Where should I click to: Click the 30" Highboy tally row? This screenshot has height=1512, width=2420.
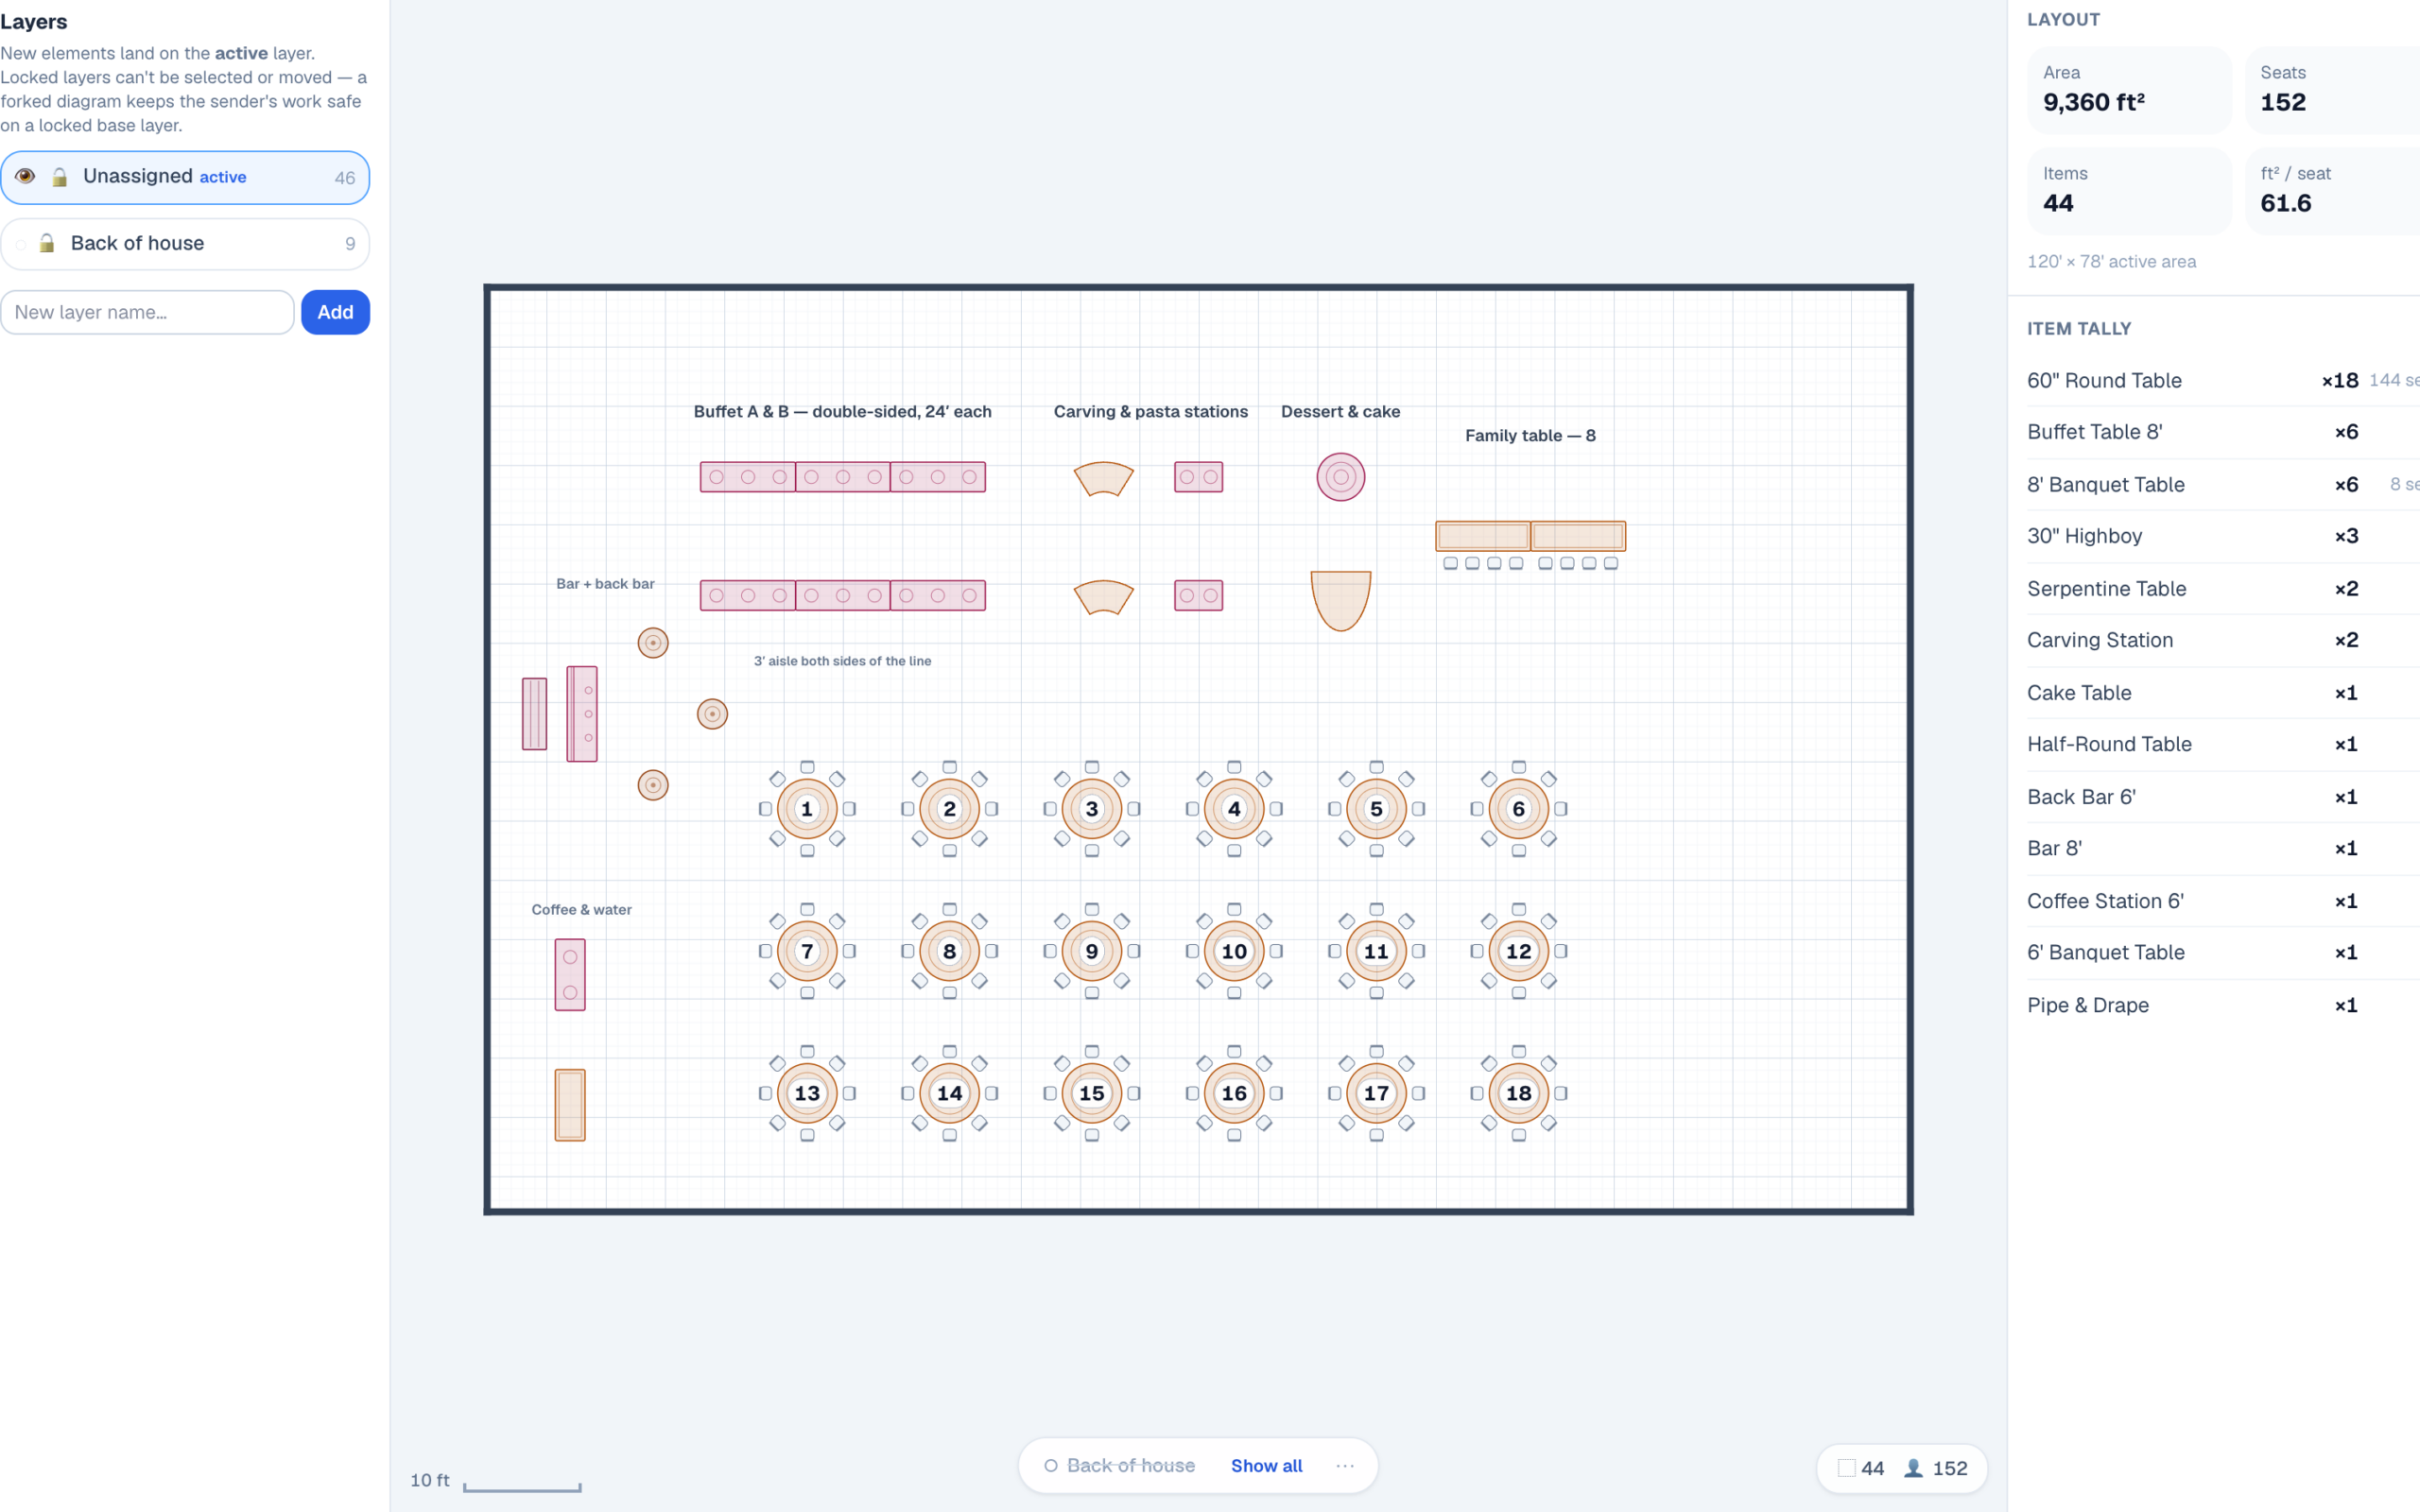2223,536
